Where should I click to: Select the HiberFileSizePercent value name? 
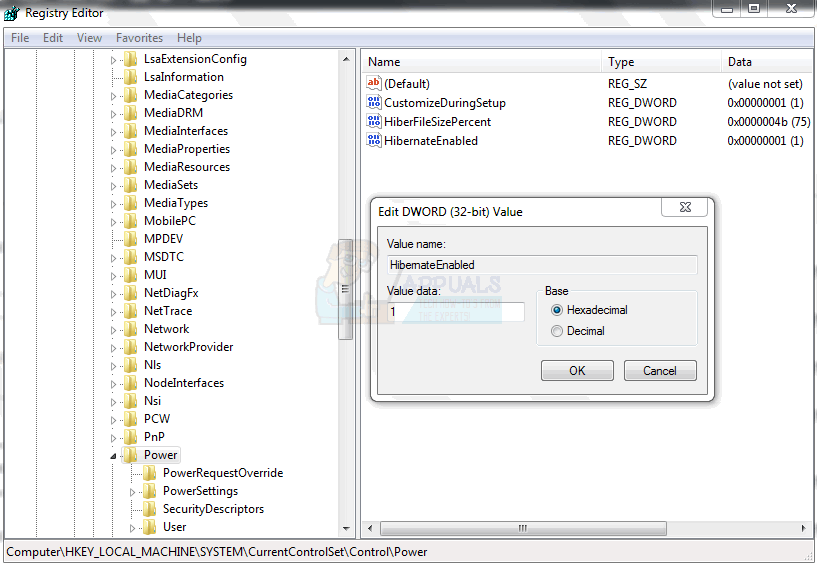pyautogui.click(x=438, y=122)
